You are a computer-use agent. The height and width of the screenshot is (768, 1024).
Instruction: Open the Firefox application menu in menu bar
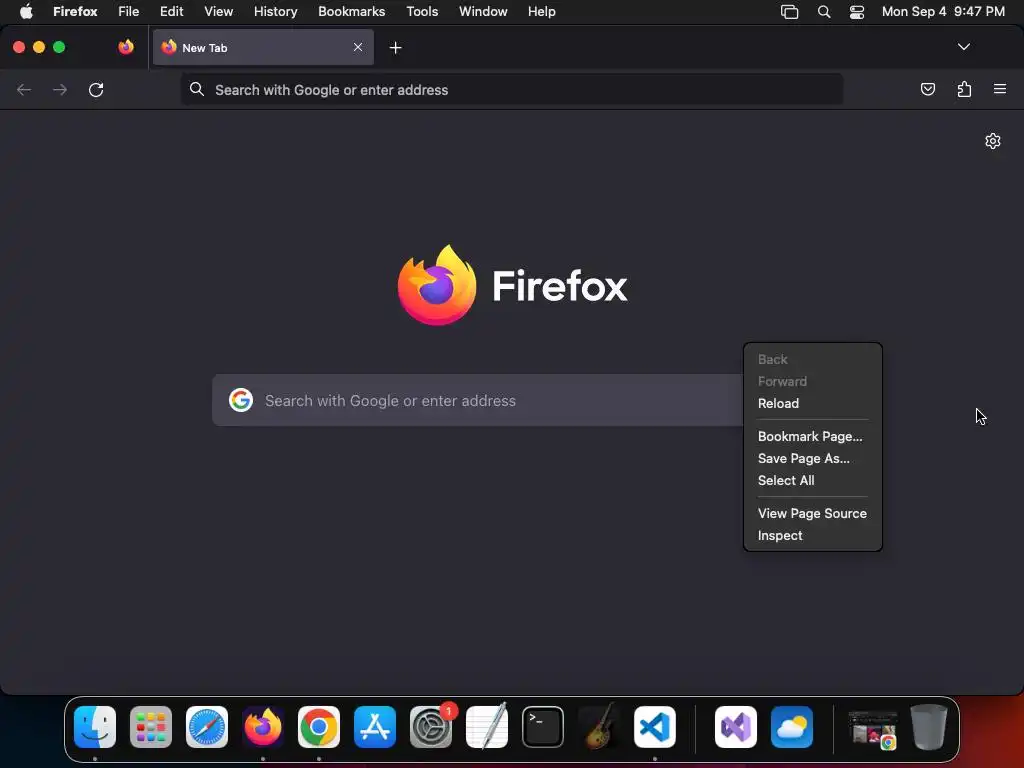[x=75, y=12]
